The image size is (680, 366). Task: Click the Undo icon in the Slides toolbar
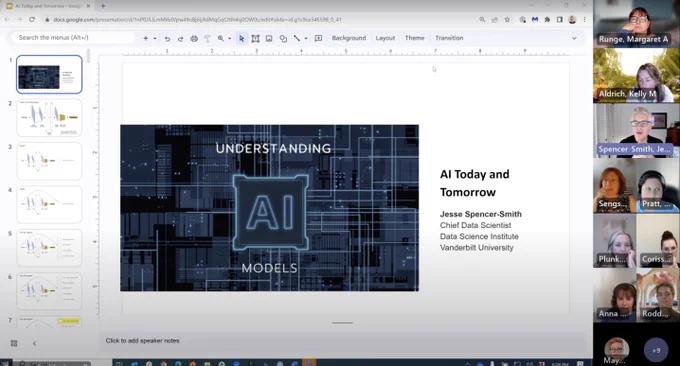tap(167, 39)
